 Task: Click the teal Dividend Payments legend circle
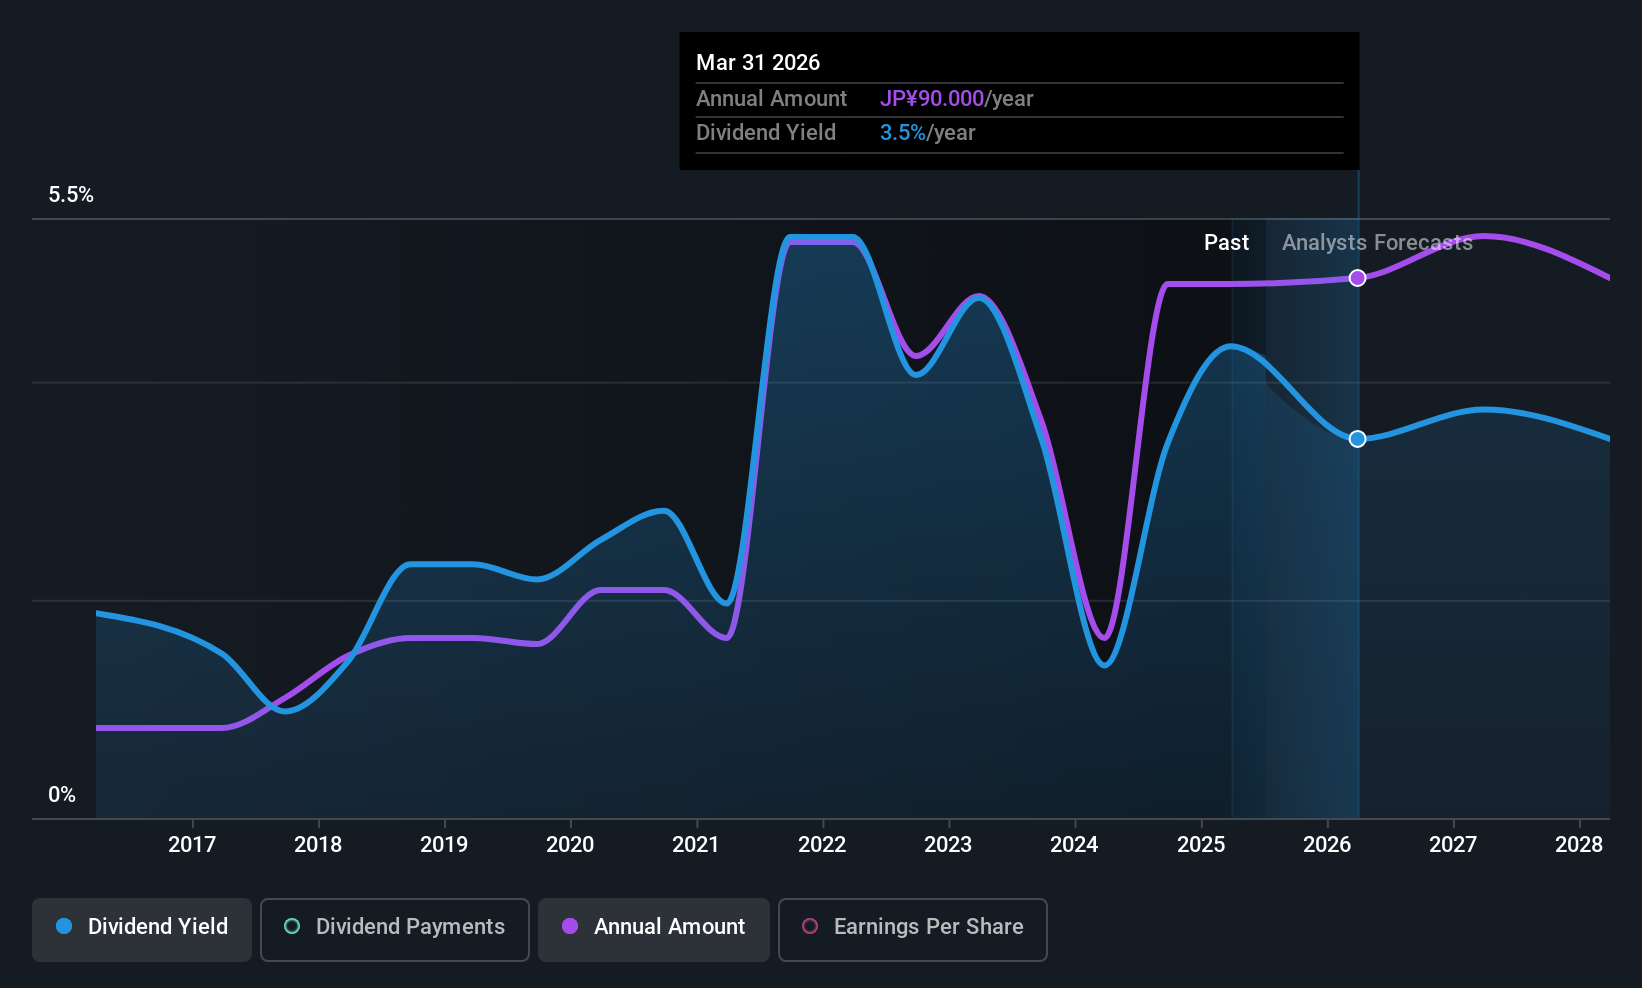(x=292, y=927)
